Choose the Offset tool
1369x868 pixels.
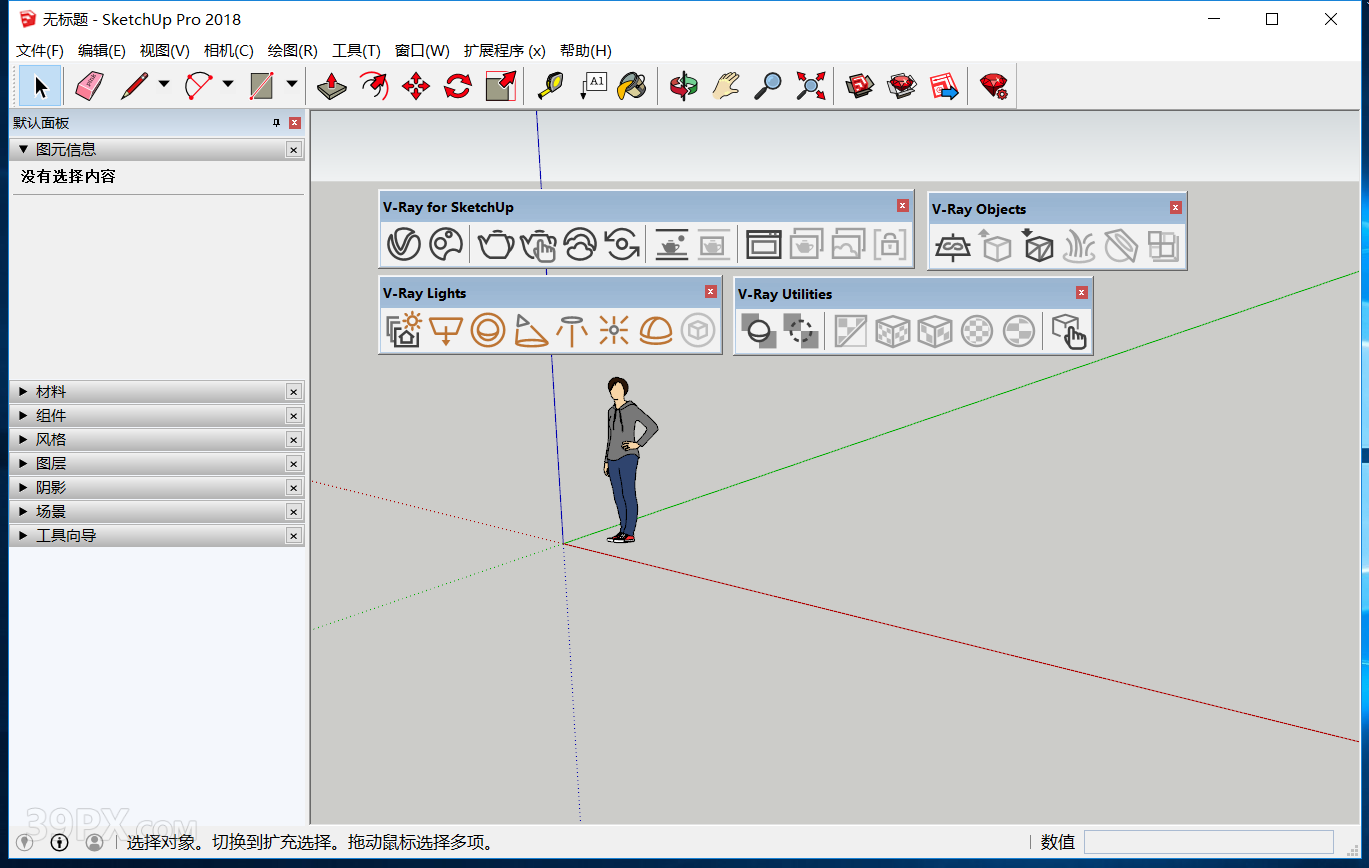click(374, 86)
